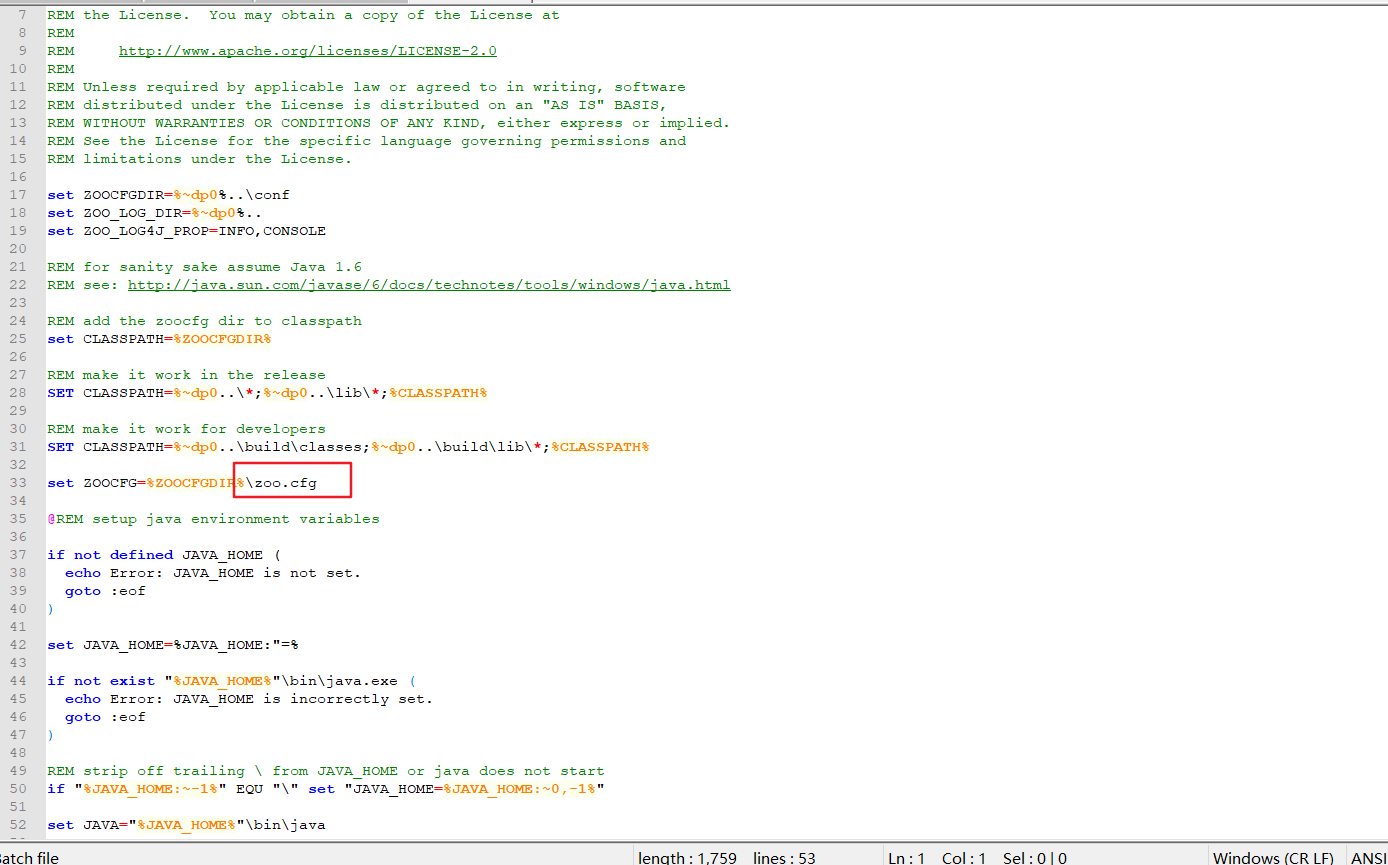Screen dimensions: 1388x865
Task: Click the Batch file language label
Action: (x=30, y=857)
